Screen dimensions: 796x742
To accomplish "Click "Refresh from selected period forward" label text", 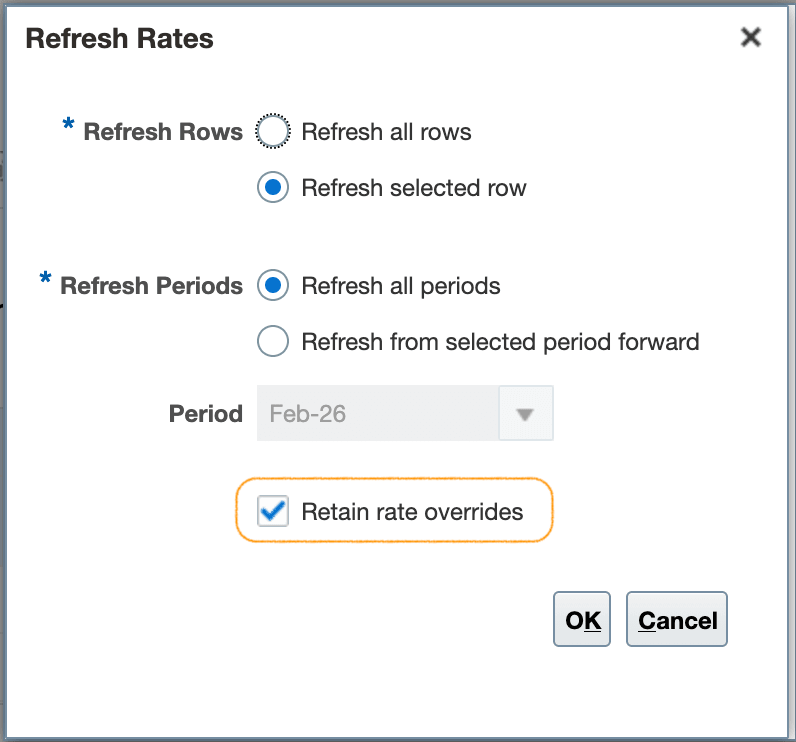I will tap(500, 342).
